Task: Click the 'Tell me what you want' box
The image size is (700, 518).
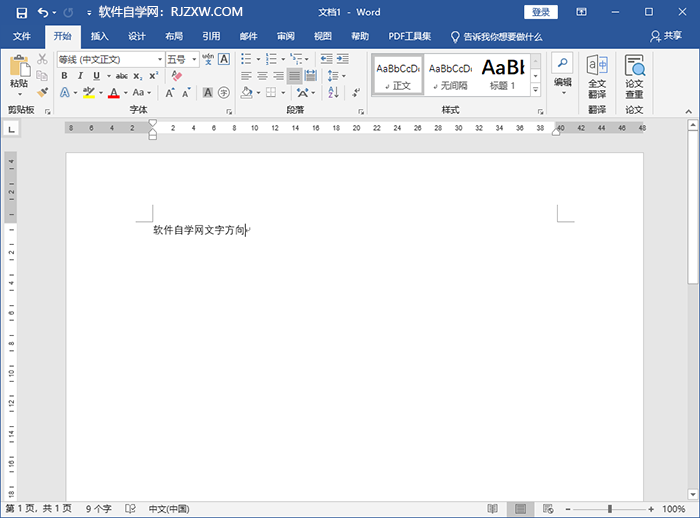Action: coord(496,37)
